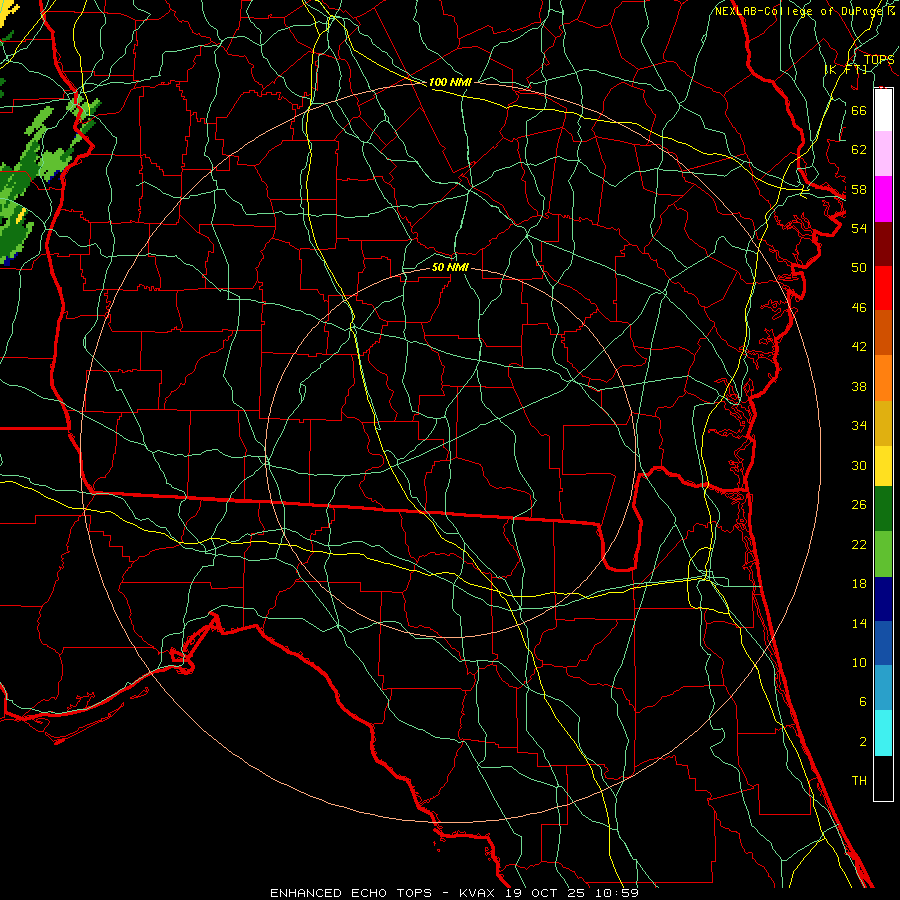Click the legend value 30

(x=859, y=465)
